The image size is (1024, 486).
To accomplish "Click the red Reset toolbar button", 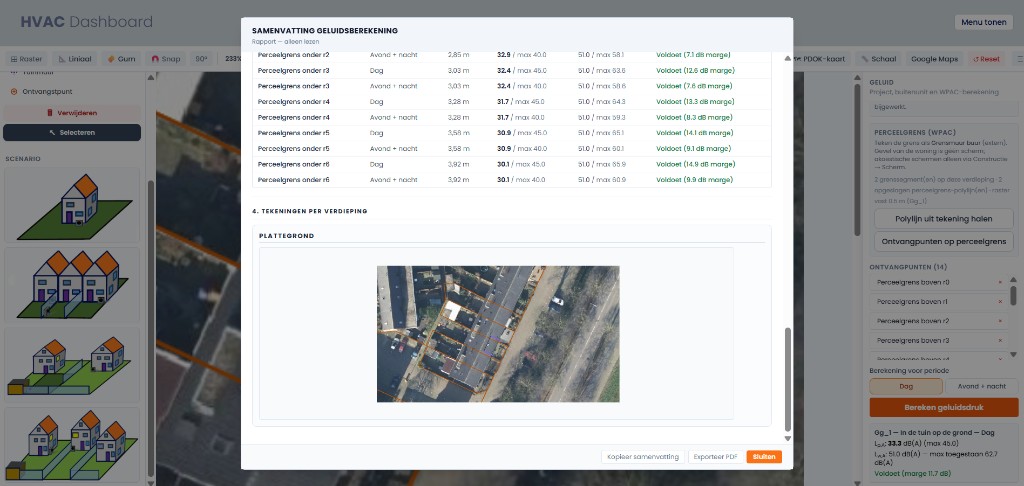I will coord(986,59).
